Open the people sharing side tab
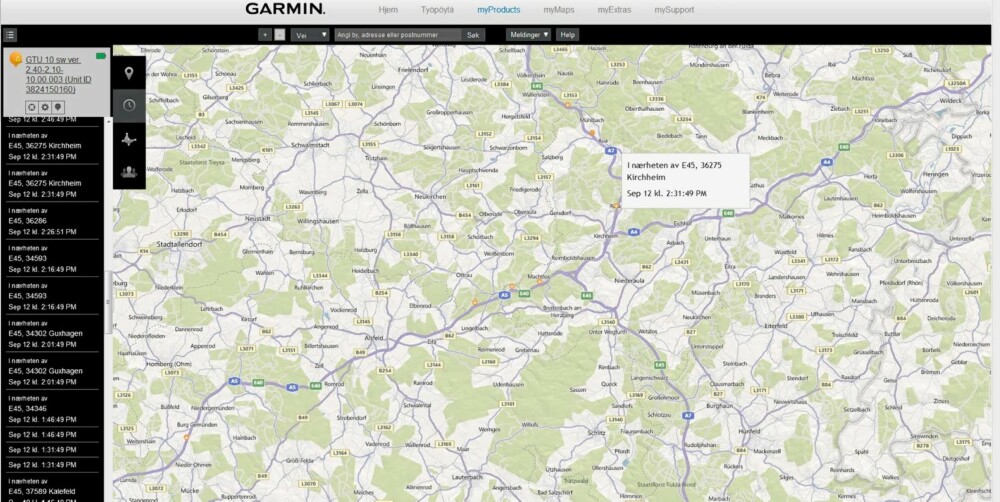The image size is (1000, 502). coord(129,172)
